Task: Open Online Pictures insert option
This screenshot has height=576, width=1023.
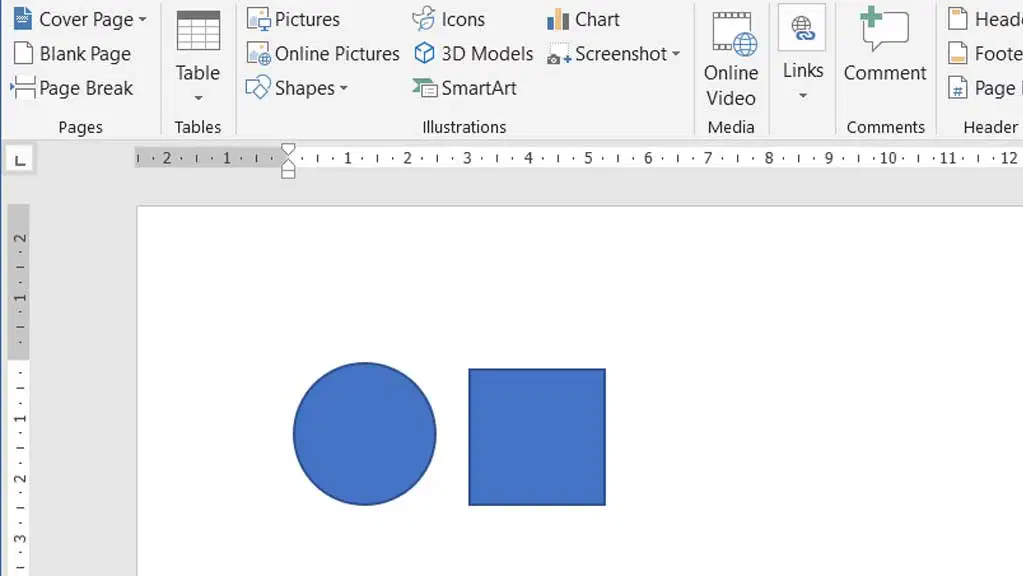Action: (x=322, y=53)
